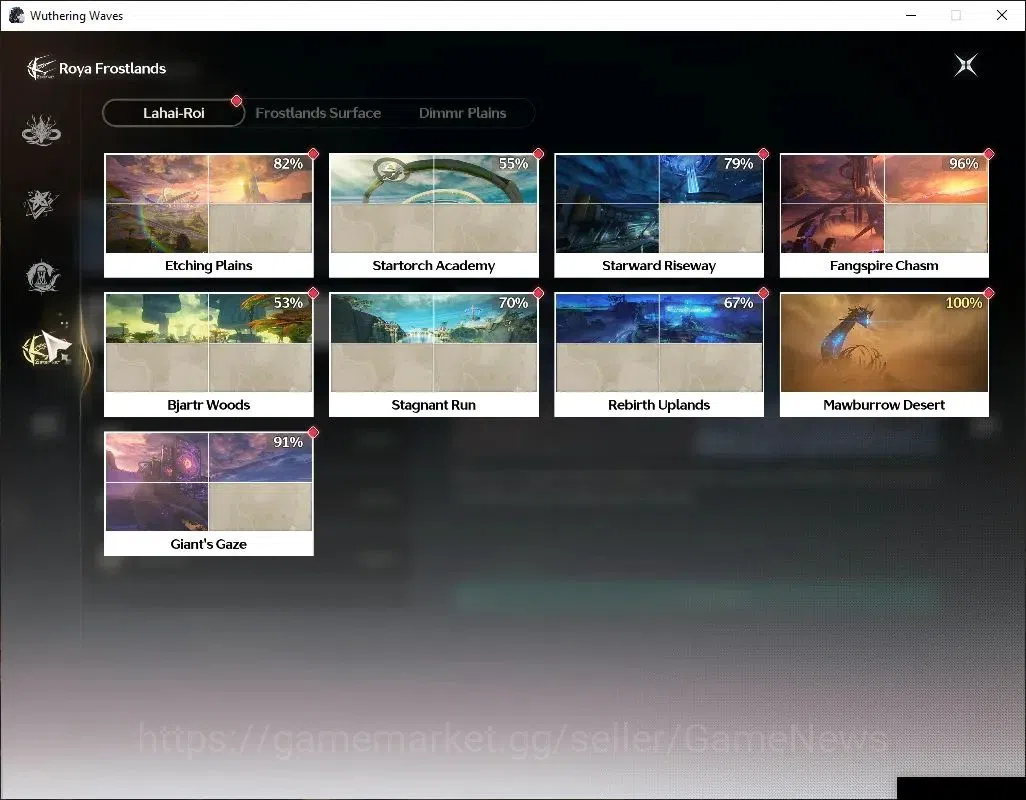Switch to the Lahai-Roi tab
This screenshot has height=800, width=1026.
pyautogui.click(x=173, y=113)
